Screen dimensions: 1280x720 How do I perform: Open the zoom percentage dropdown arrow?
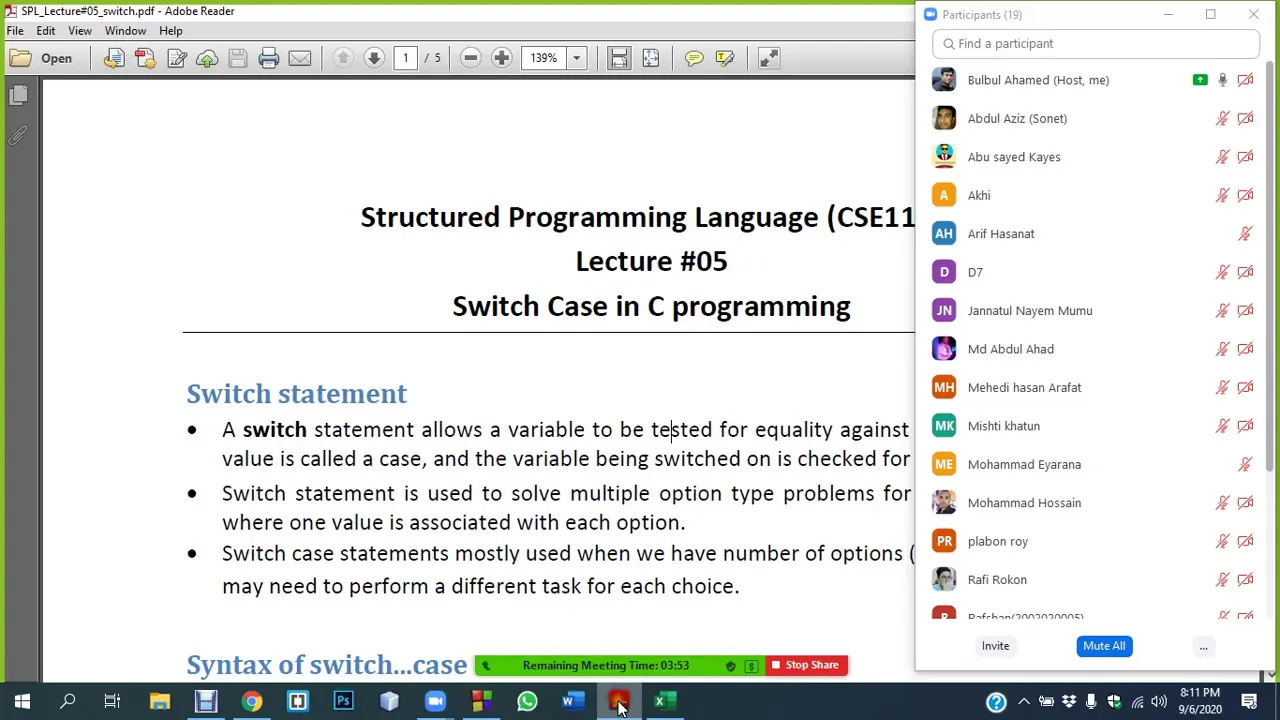click(576, 58)
